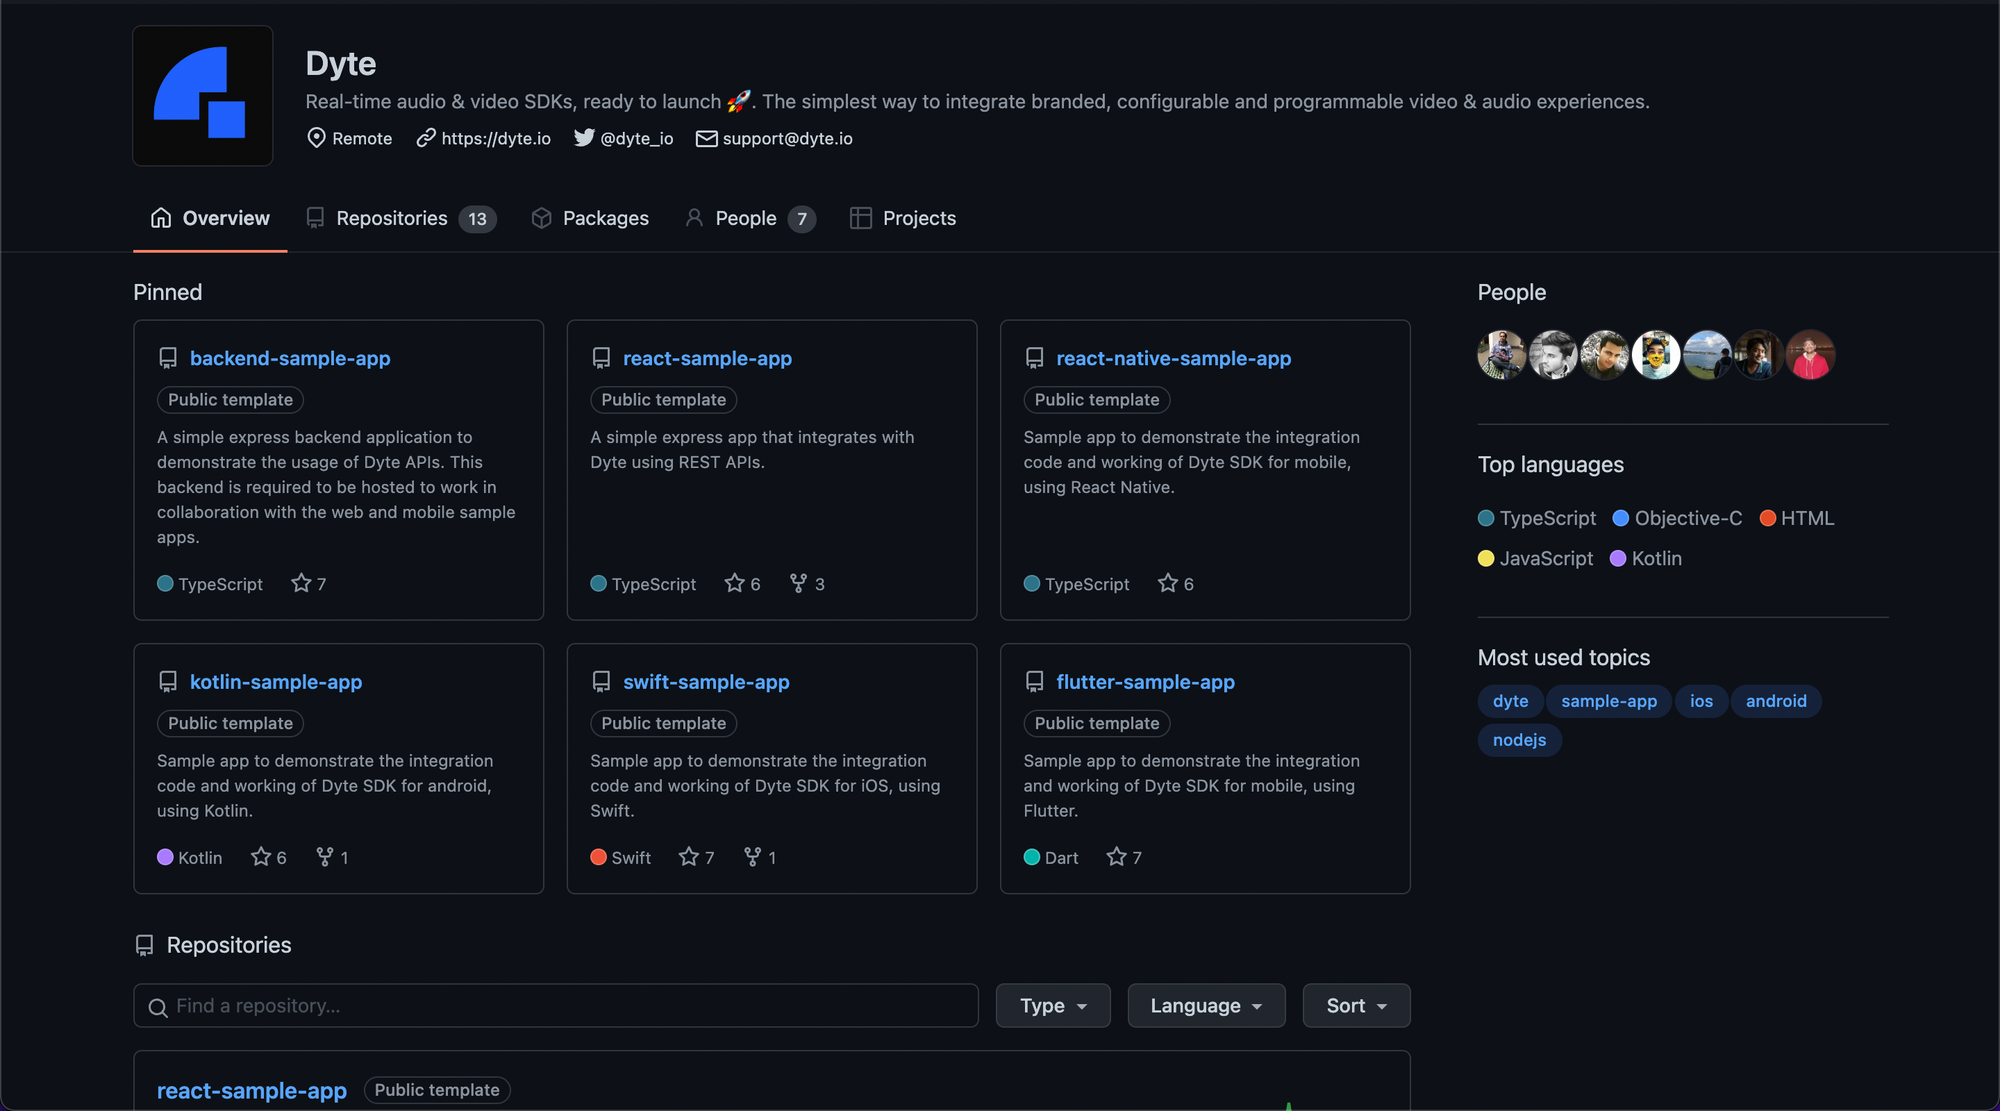Image resolution: width=2000 pixels, height=1111 pixels.
Task: Click the support@dyte.io email link
Action: click(x=787, y=138)
